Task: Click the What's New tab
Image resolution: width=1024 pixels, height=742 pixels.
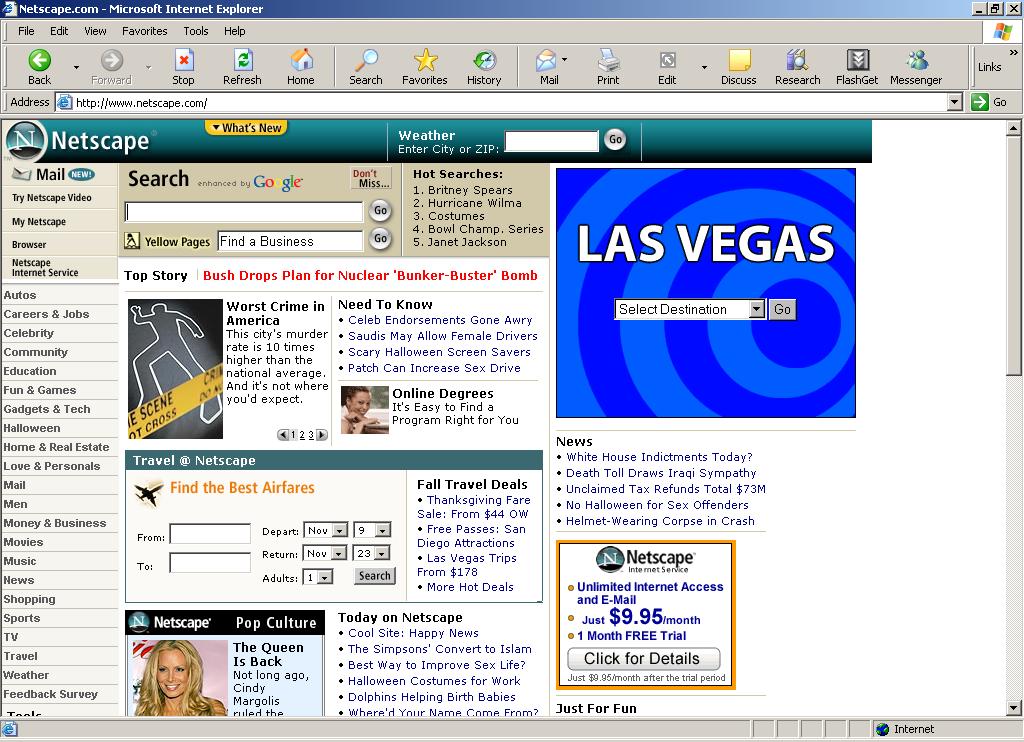Action: coord(246,128)
